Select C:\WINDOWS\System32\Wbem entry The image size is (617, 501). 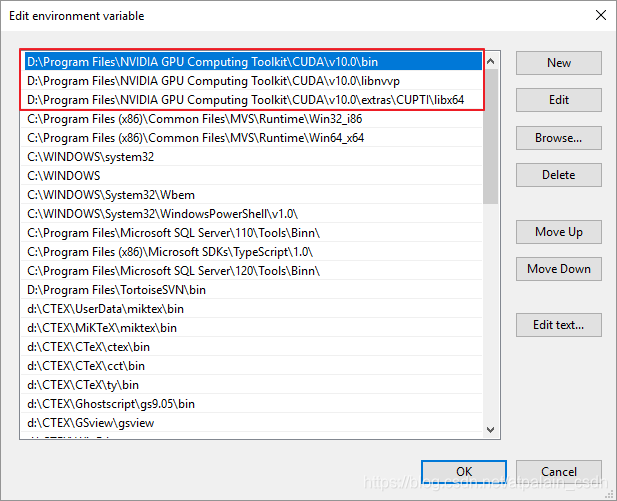tap(253, 195)
